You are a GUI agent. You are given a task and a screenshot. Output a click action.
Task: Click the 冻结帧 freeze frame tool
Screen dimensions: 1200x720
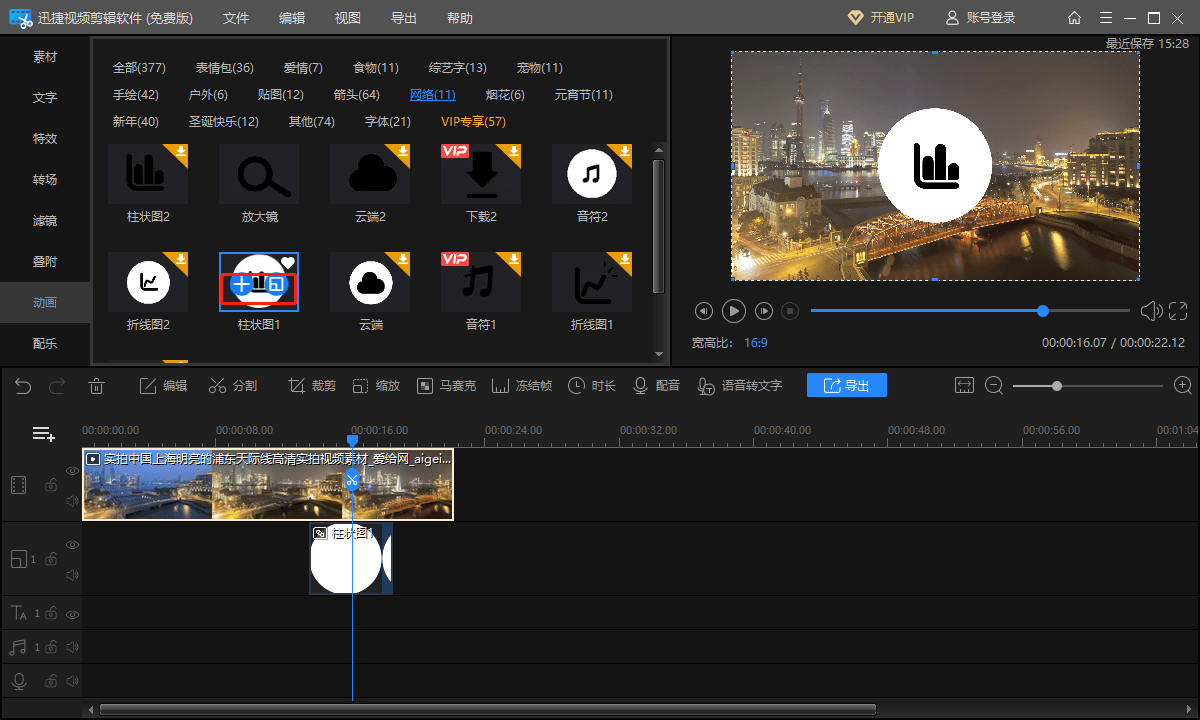(x=522, y=386)
